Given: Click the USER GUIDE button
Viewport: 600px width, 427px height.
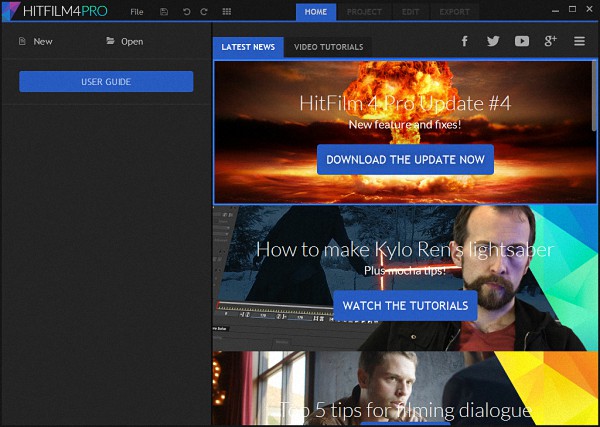Looking at the screenshot, I should 106,81.
